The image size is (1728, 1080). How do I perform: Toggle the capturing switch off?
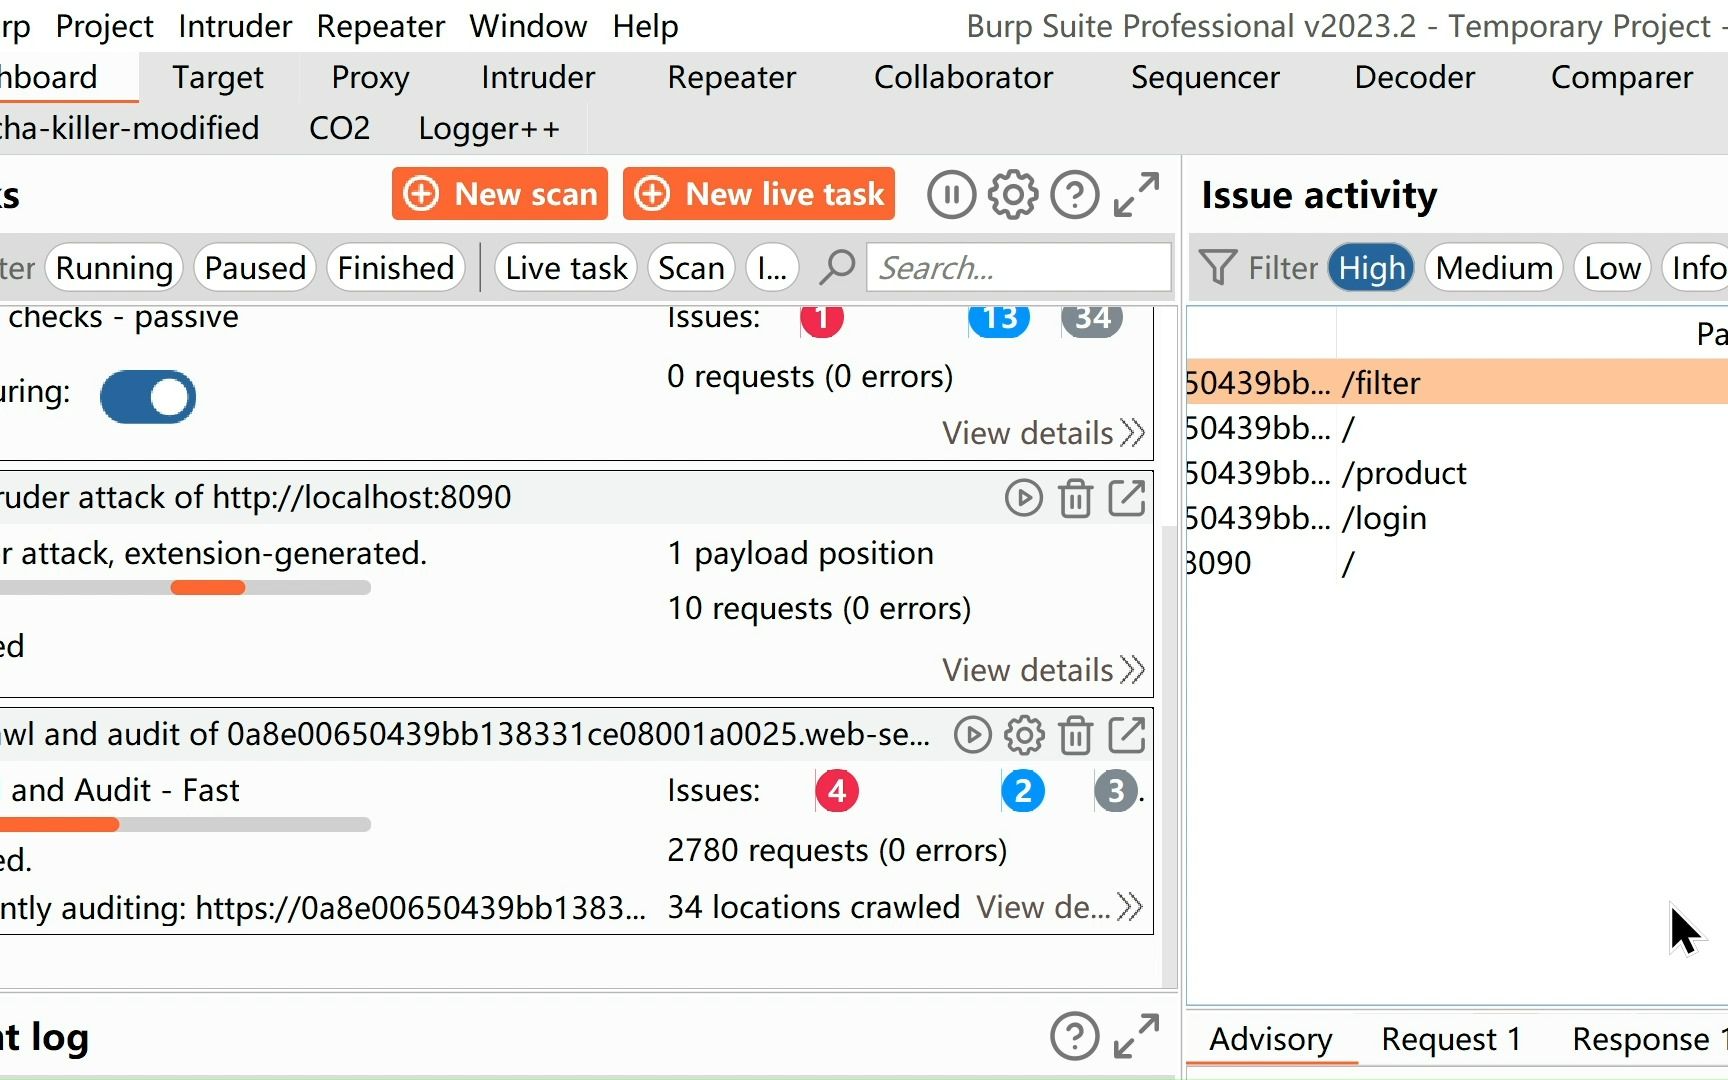148,397
